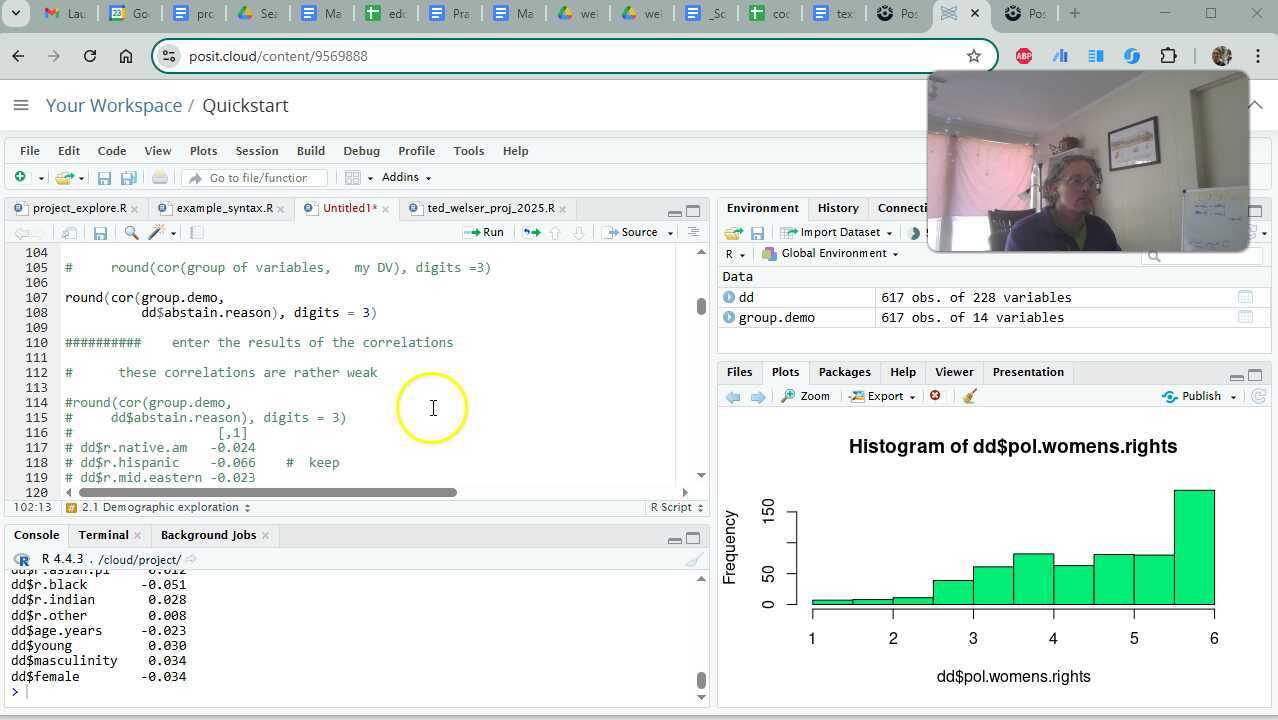Open the plot Export dropdown
The height and width of the screenshot is (720, 1278).
click(x=883, y=396)
